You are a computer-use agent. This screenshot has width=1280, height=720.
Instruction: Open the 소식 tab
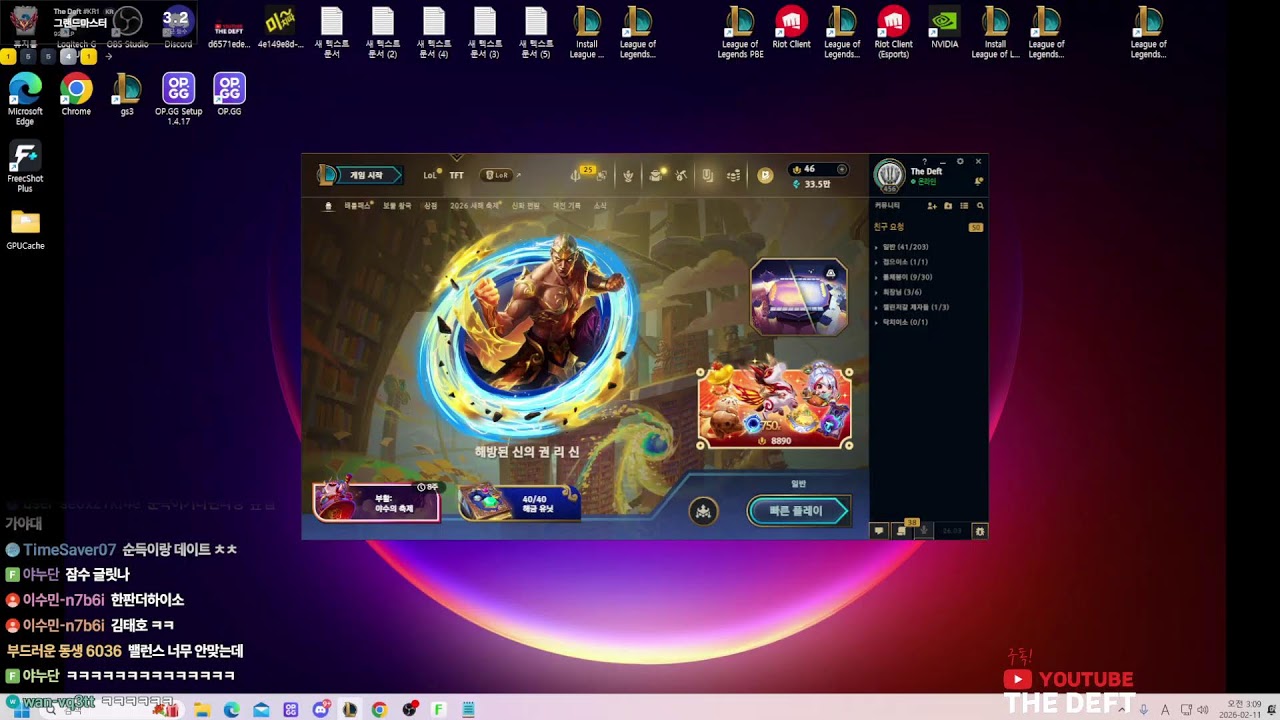tap(600, 206)
